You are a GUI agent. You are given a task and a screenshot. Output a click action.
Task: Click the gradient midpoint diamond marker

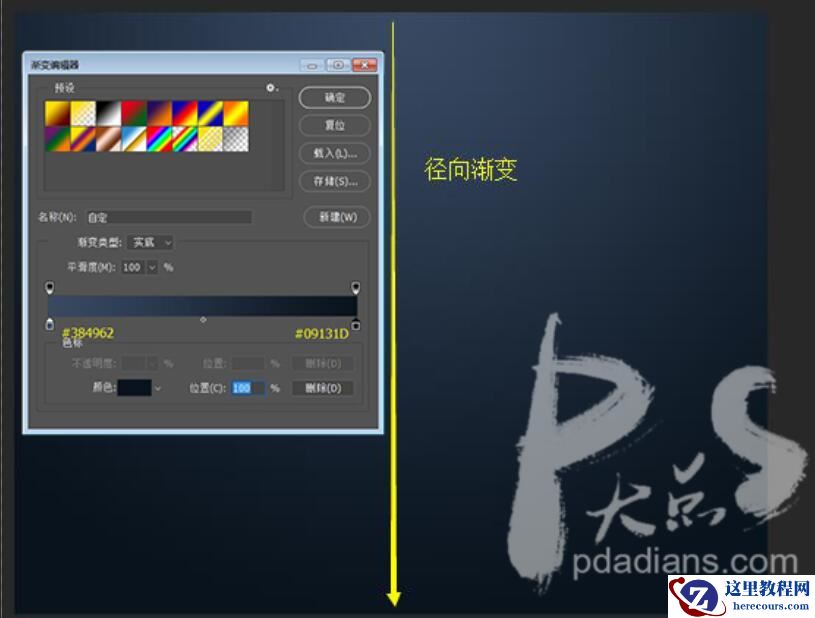click(204, 318)
